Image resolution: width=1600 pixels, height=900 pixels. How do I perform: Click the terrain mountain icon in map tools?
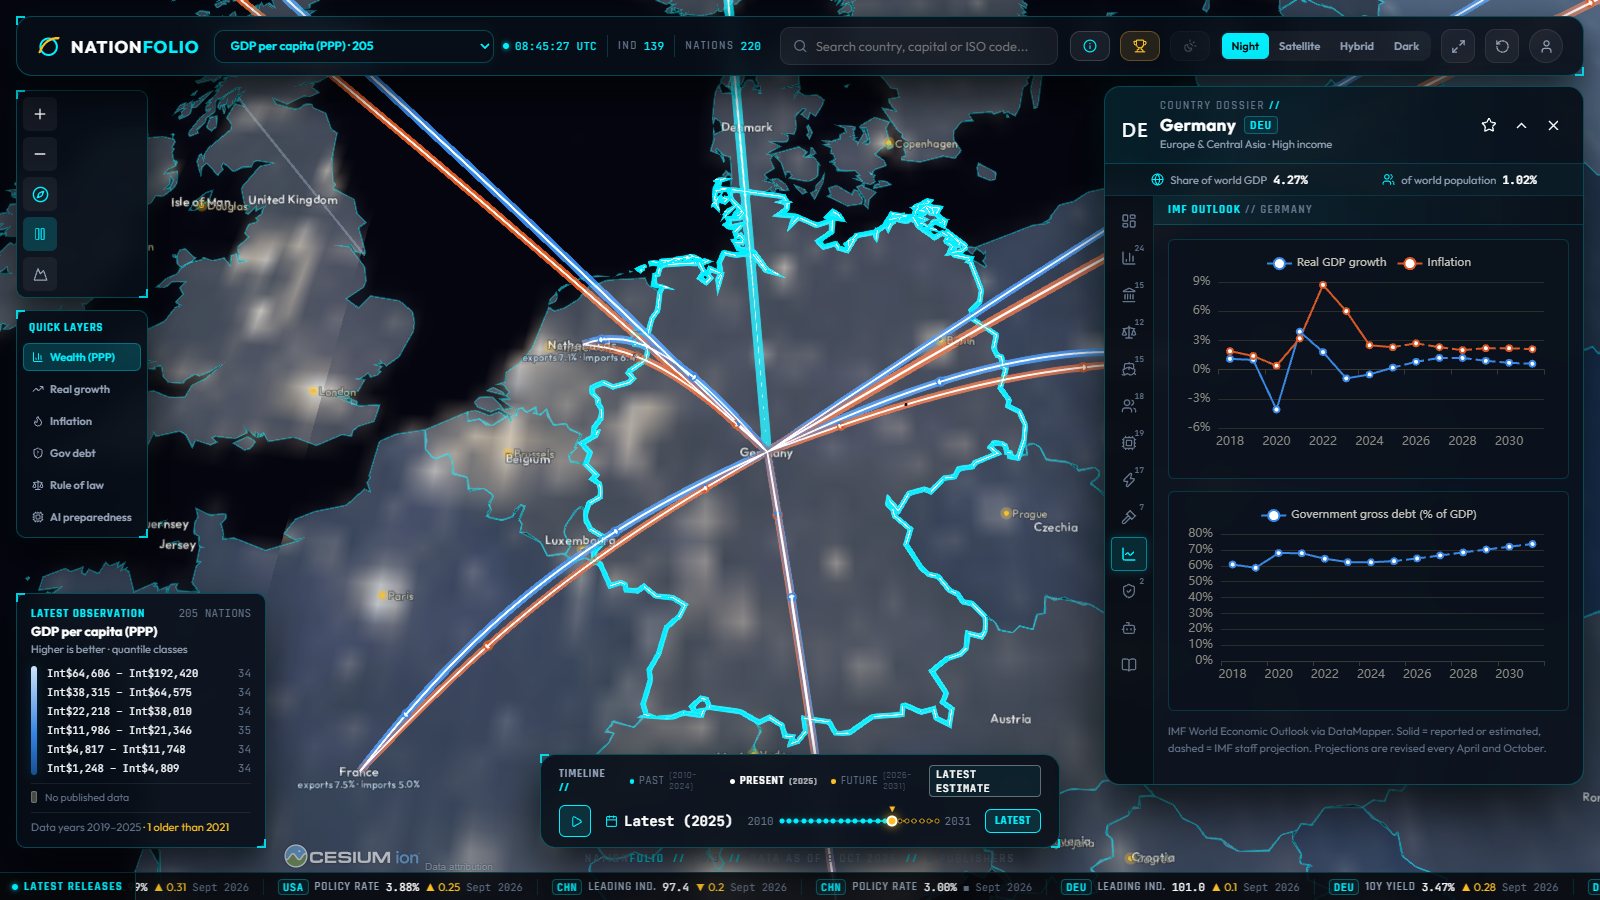40,274
